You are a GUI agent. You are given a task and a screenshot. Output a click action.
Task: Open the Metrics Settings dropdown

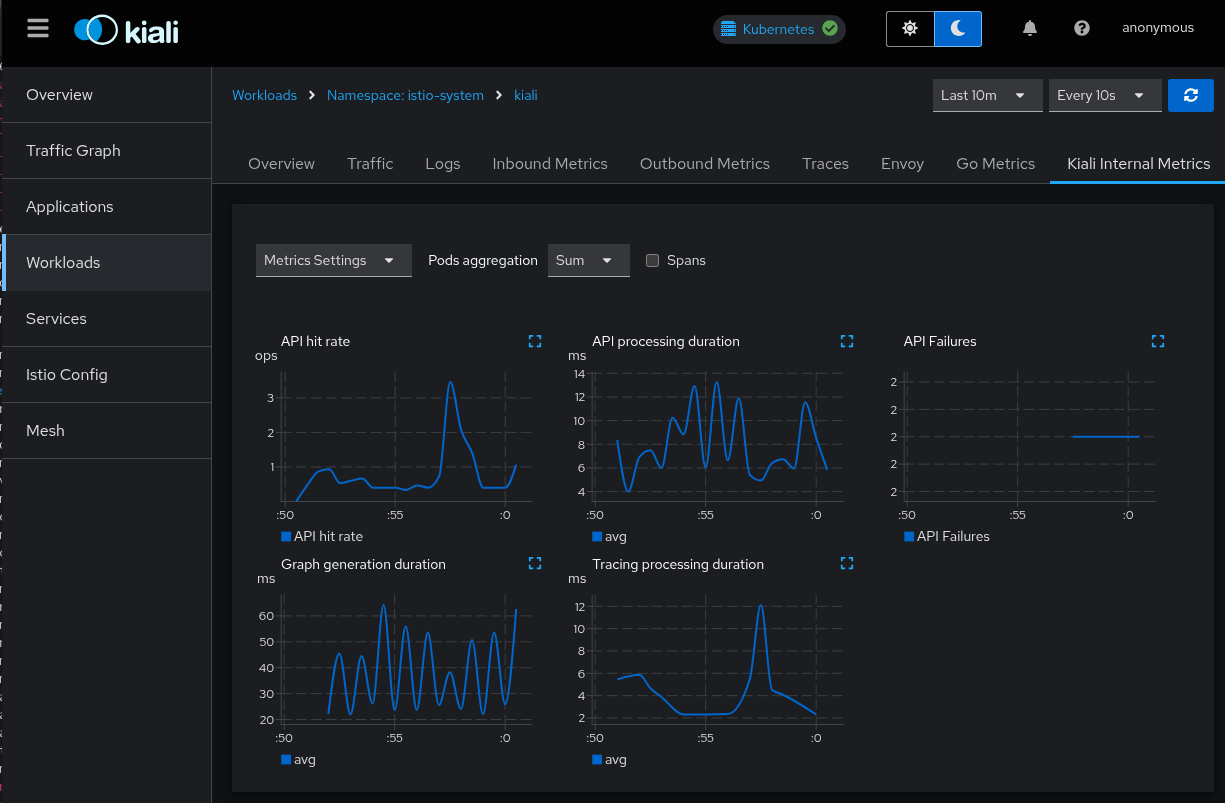coord(333,260)
